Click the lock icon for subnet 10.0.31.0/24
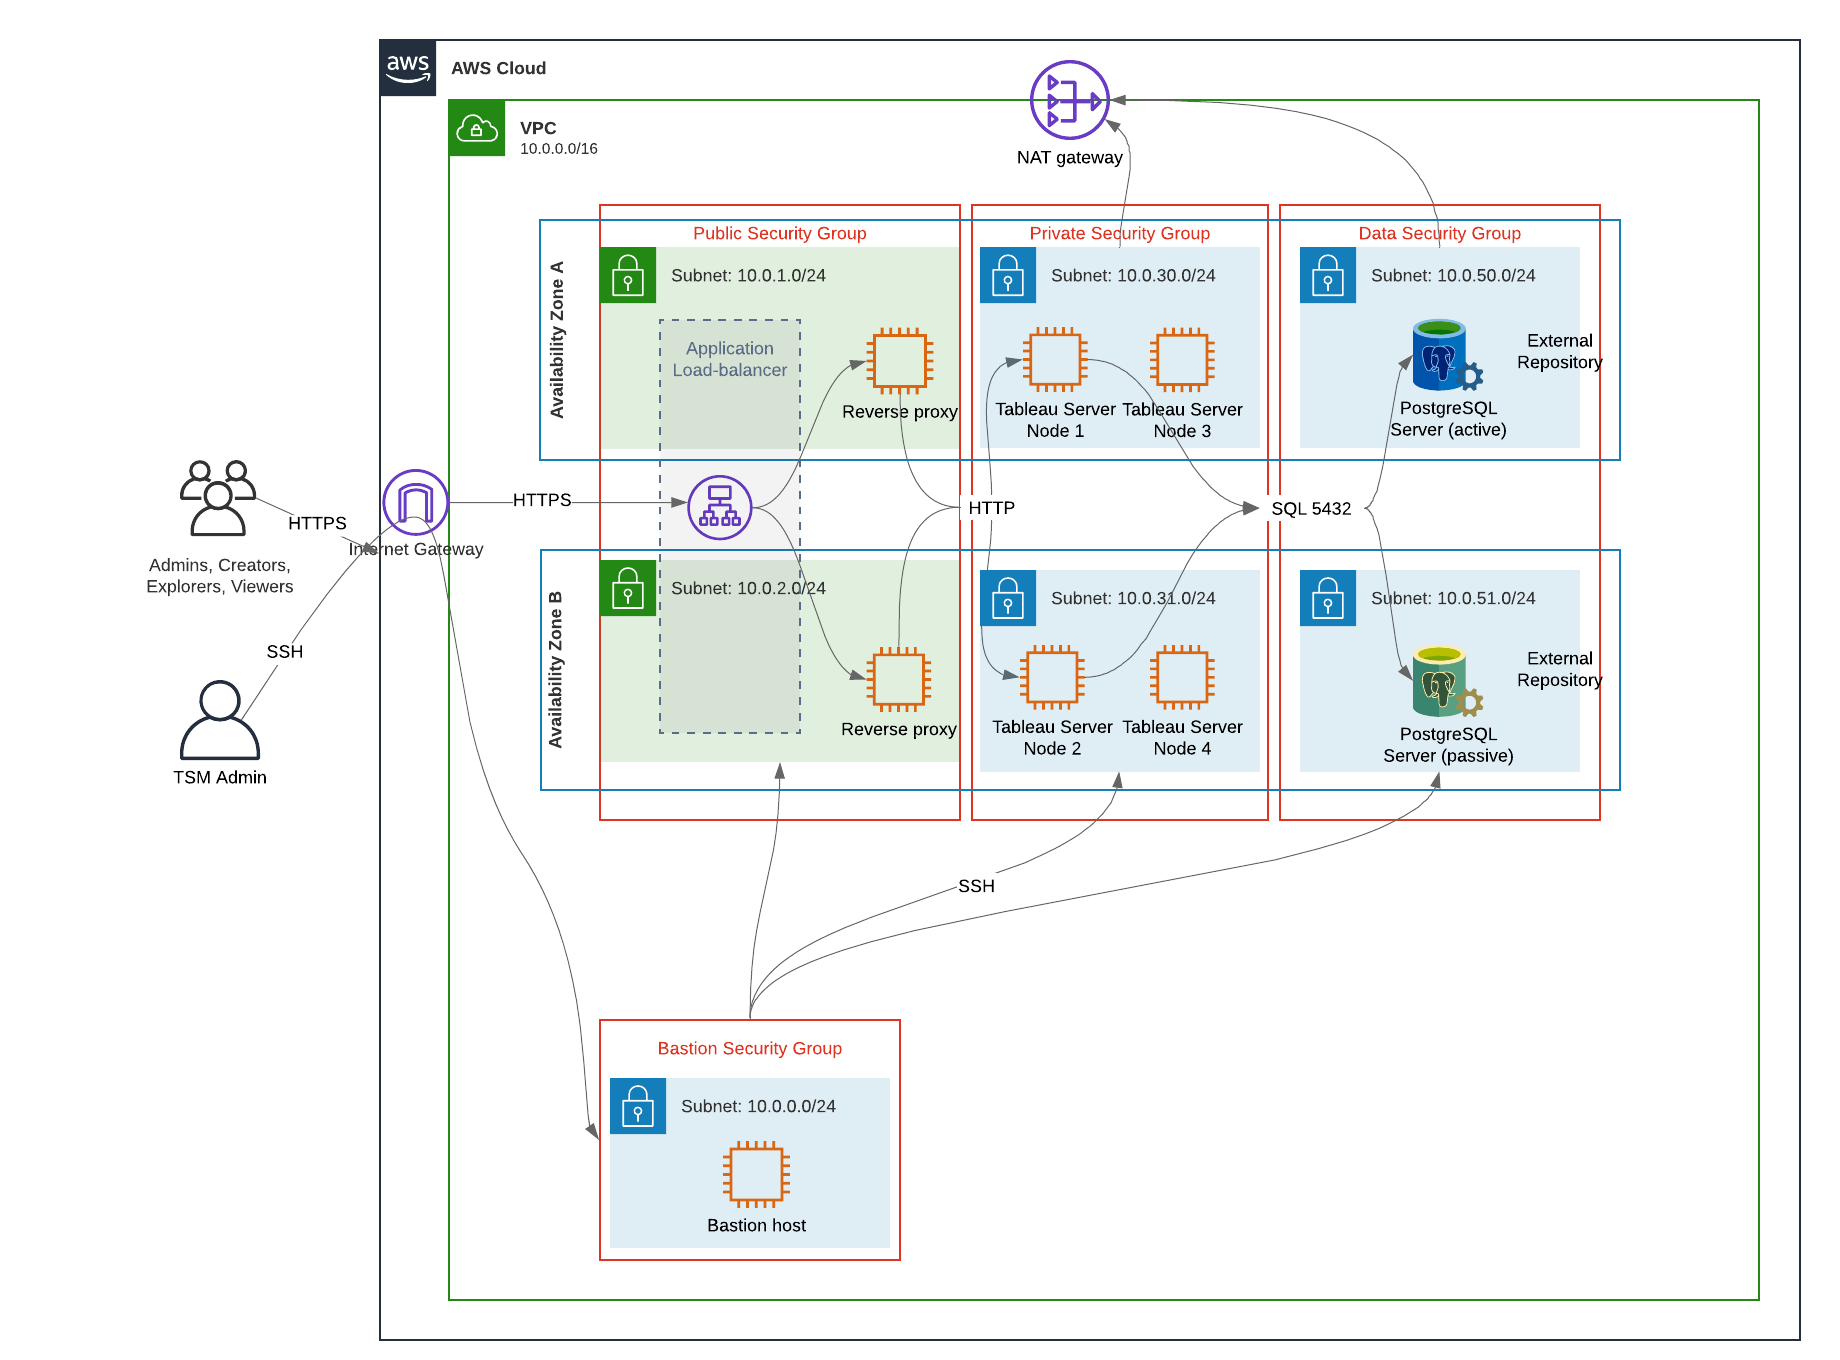 pyautogui.click(x=1008, y=598)
